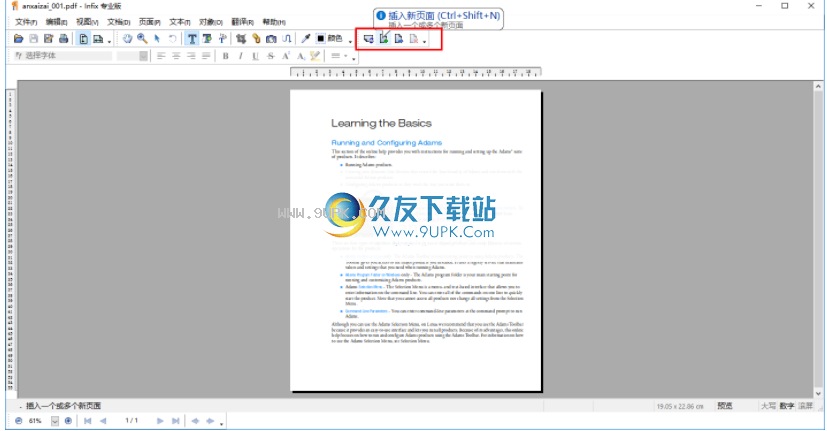Select the Zoom magnifier tool
Image resolution: width=827 pixels, height=431 pixels.
(x=142, y=39)
